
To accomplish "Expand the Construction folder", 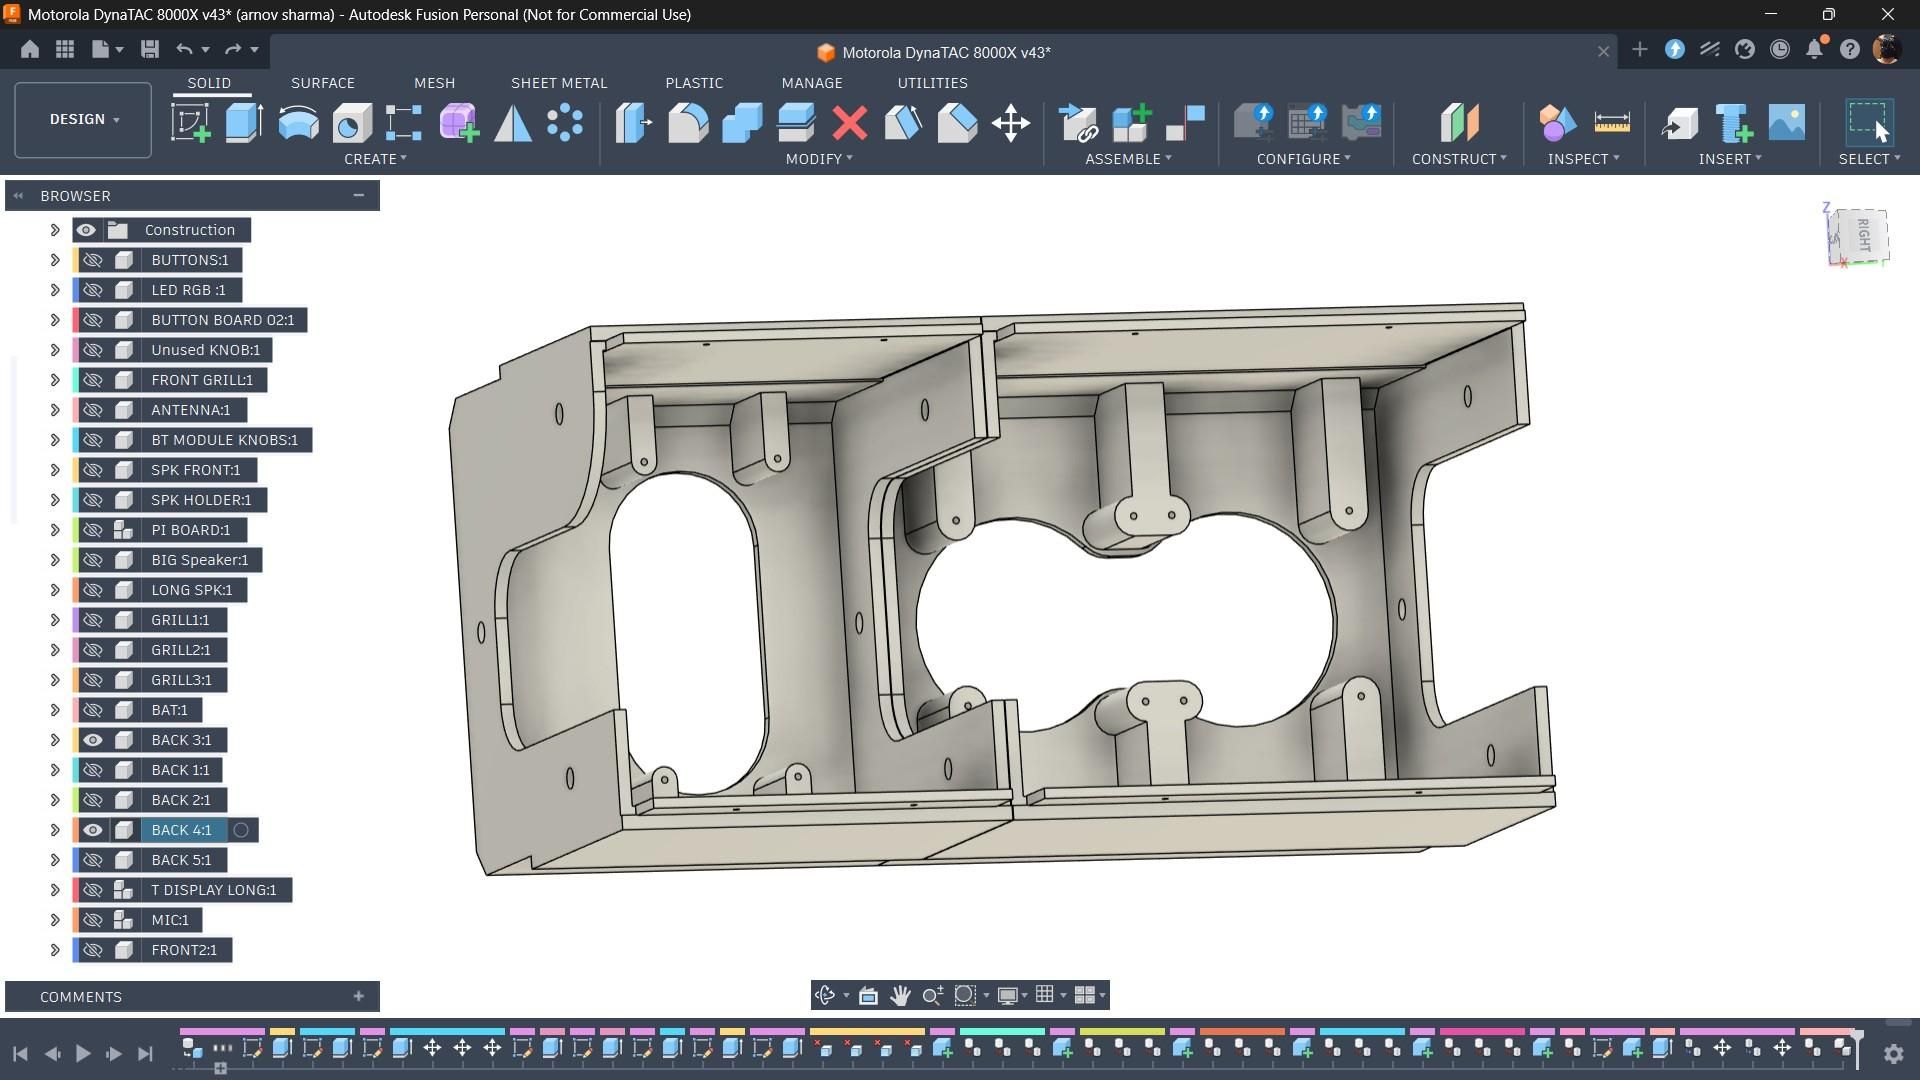I will click(55, 230).
